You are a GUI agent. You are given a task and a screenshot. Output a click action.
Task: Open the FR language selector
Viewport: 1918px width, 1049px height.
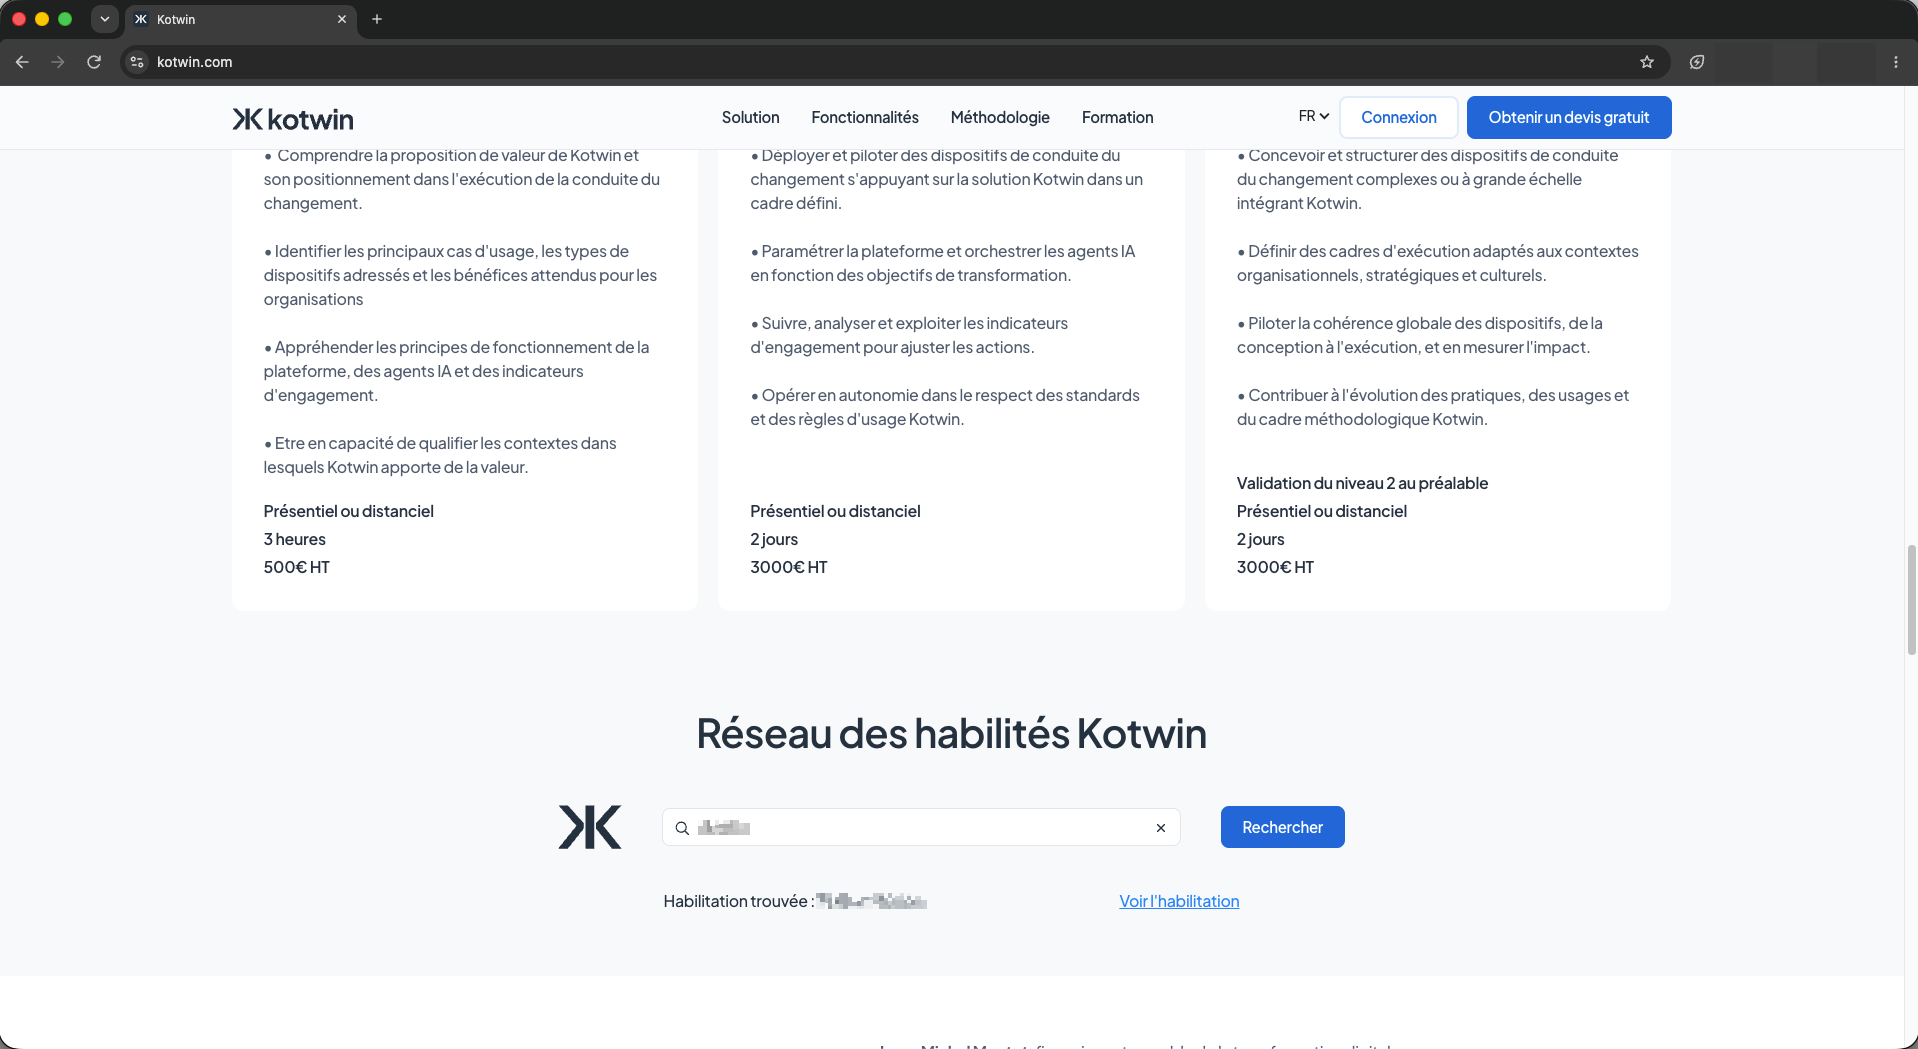pos(1314,117)
